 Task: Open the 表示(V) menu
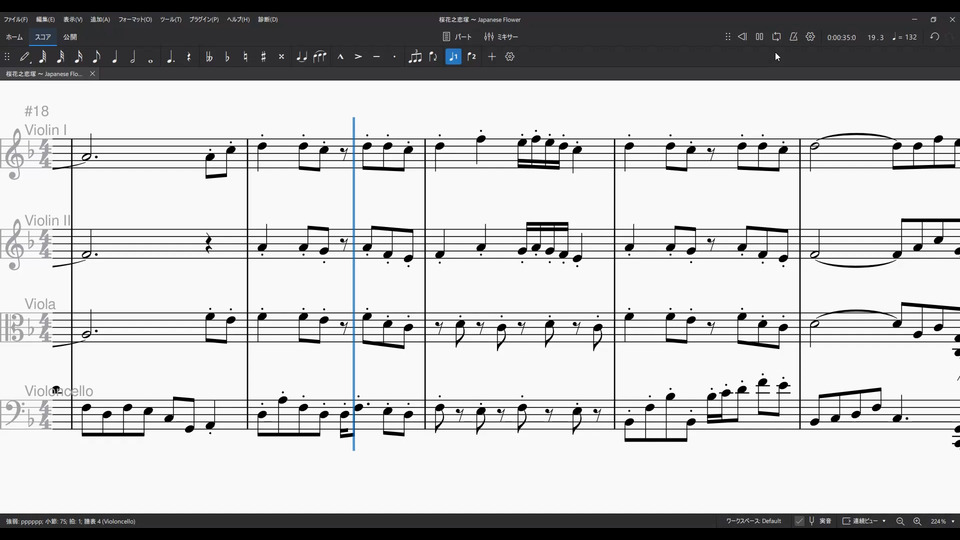click(x=73, y=20)
